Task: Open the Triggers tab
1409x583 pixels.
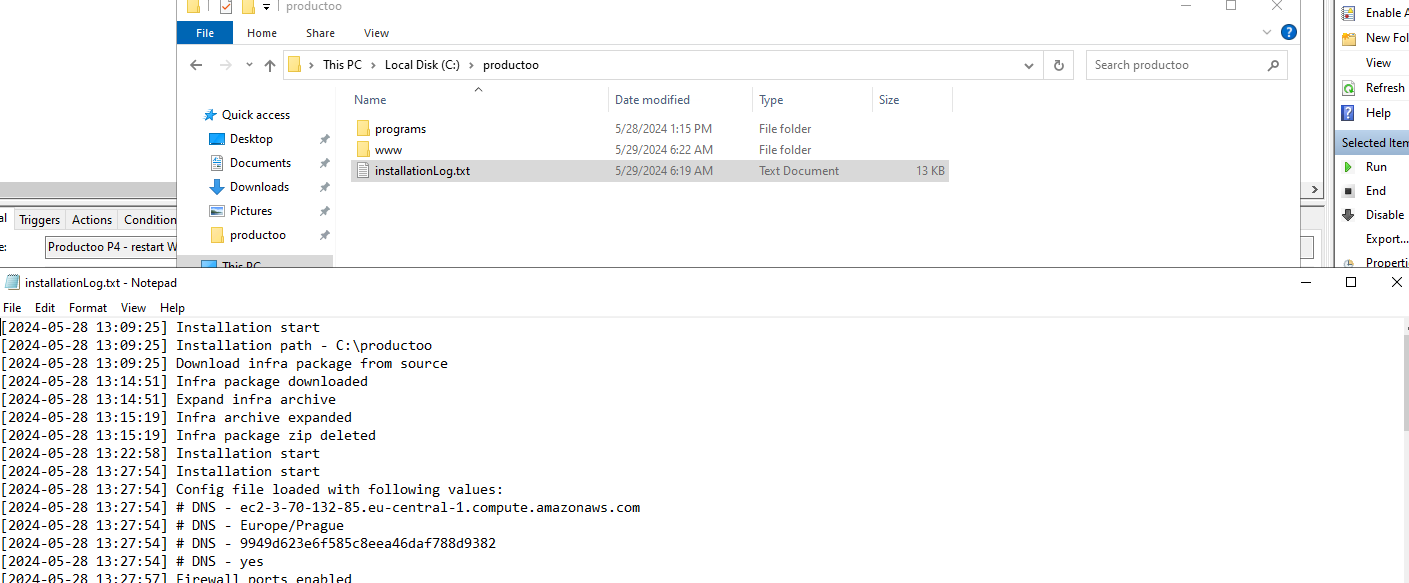Action: [x=40, y=220]
